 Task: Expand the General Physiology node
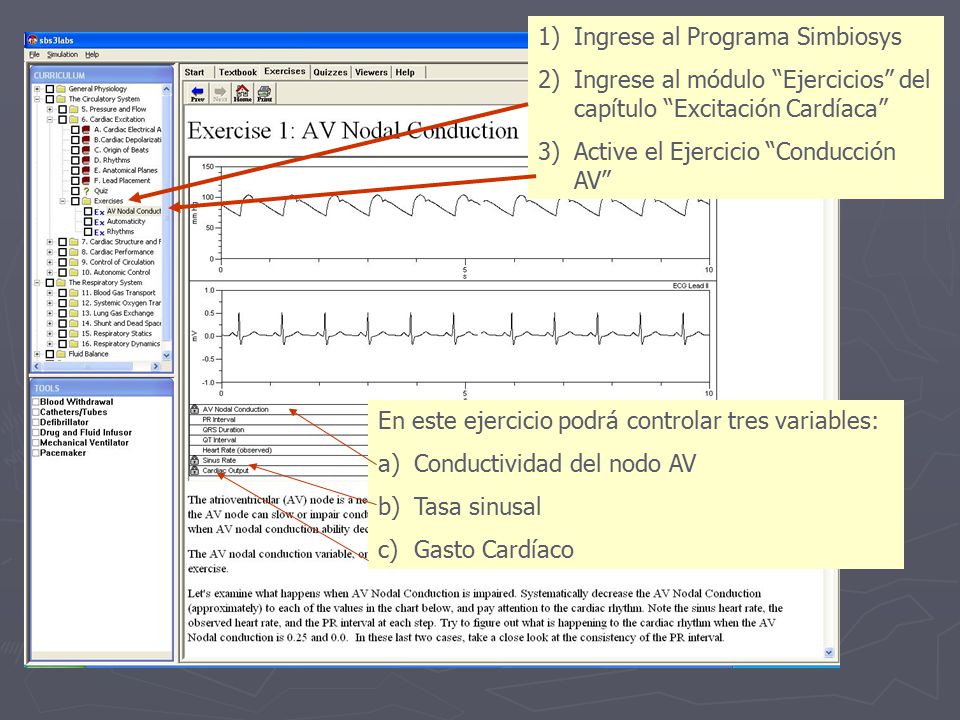point(37,89)
